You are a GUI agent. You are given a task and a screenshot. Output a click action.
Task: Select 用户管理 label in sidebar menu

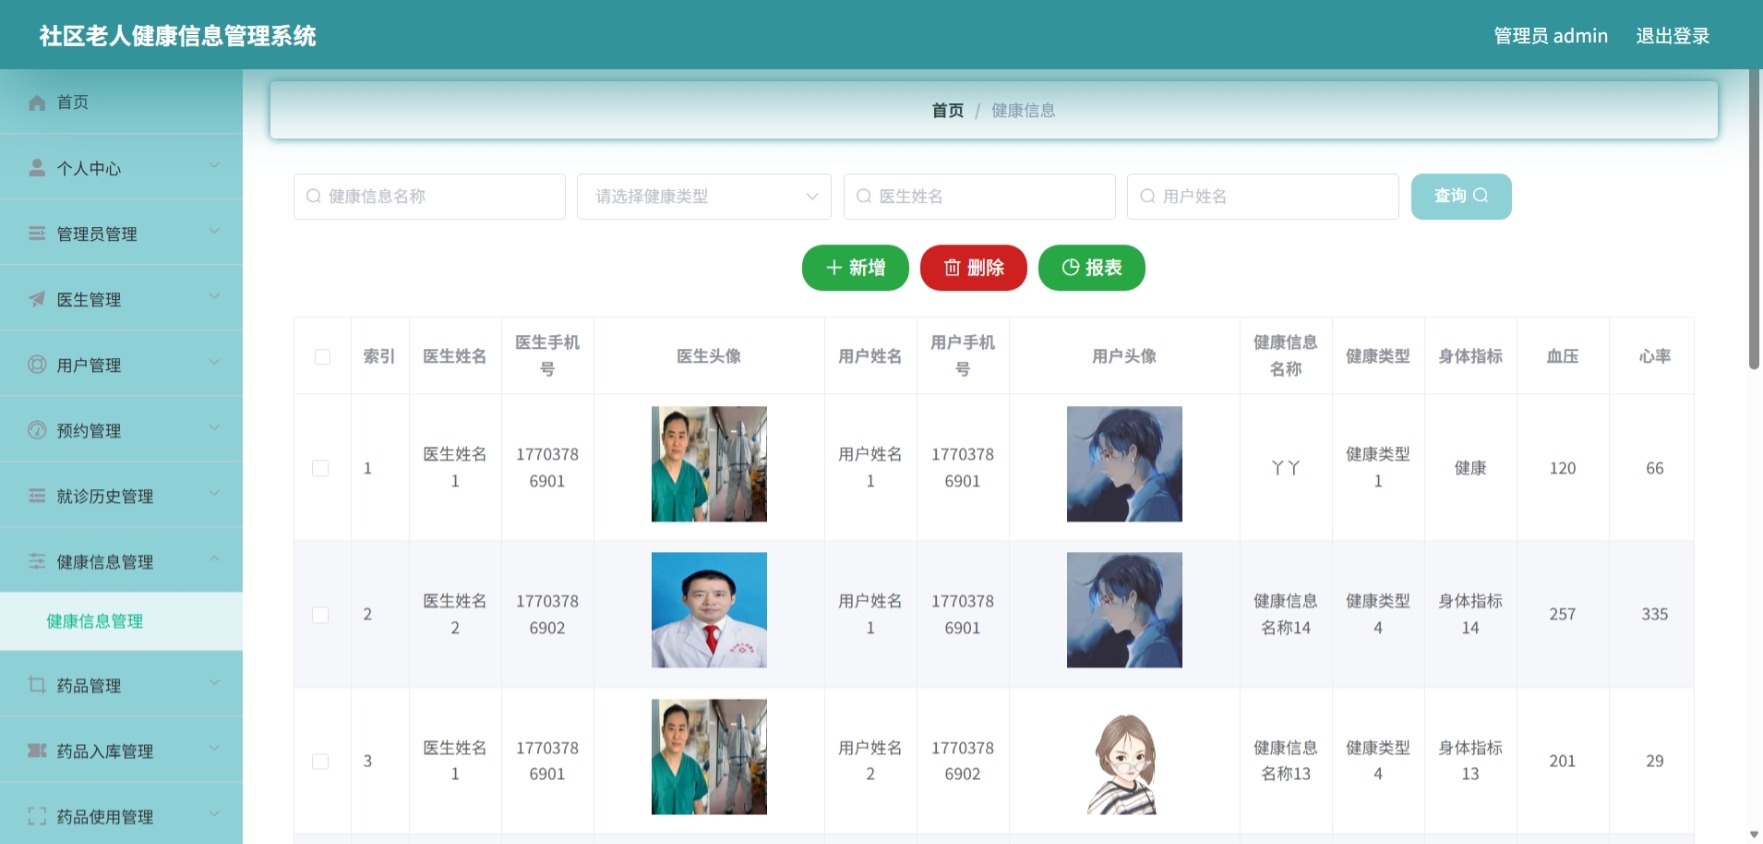[x=89, y=365]
